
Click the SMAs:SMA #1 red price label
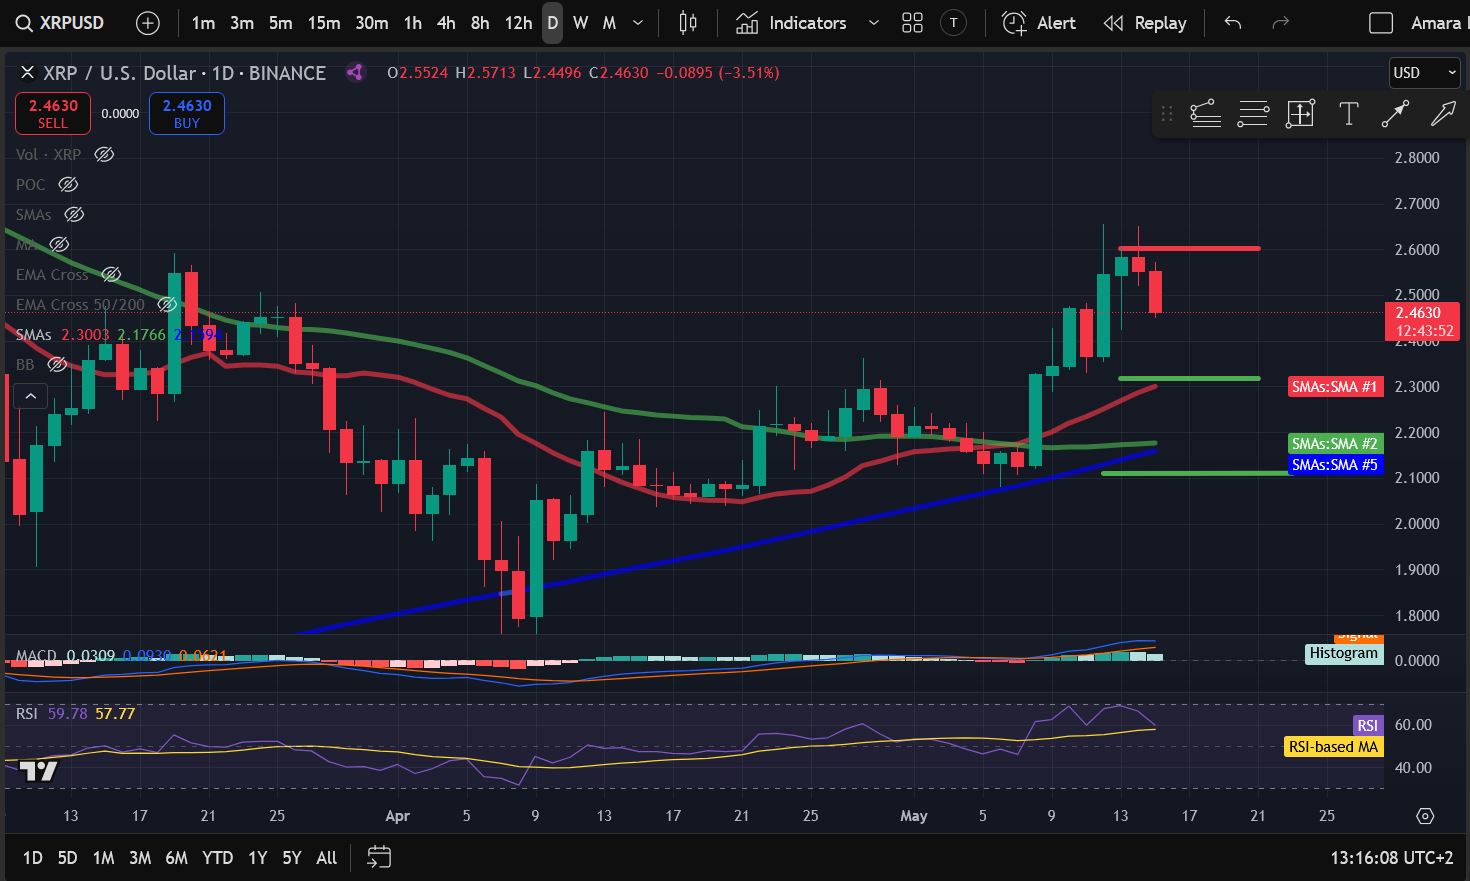[1335, 387]
